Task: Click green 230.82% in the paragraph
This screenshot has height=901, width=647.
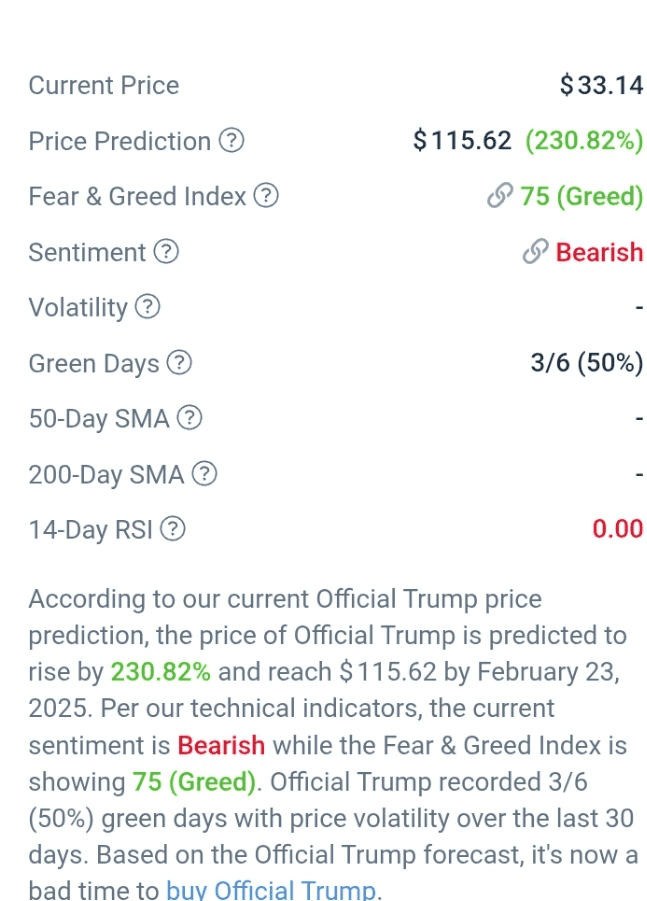Action: 160,672
